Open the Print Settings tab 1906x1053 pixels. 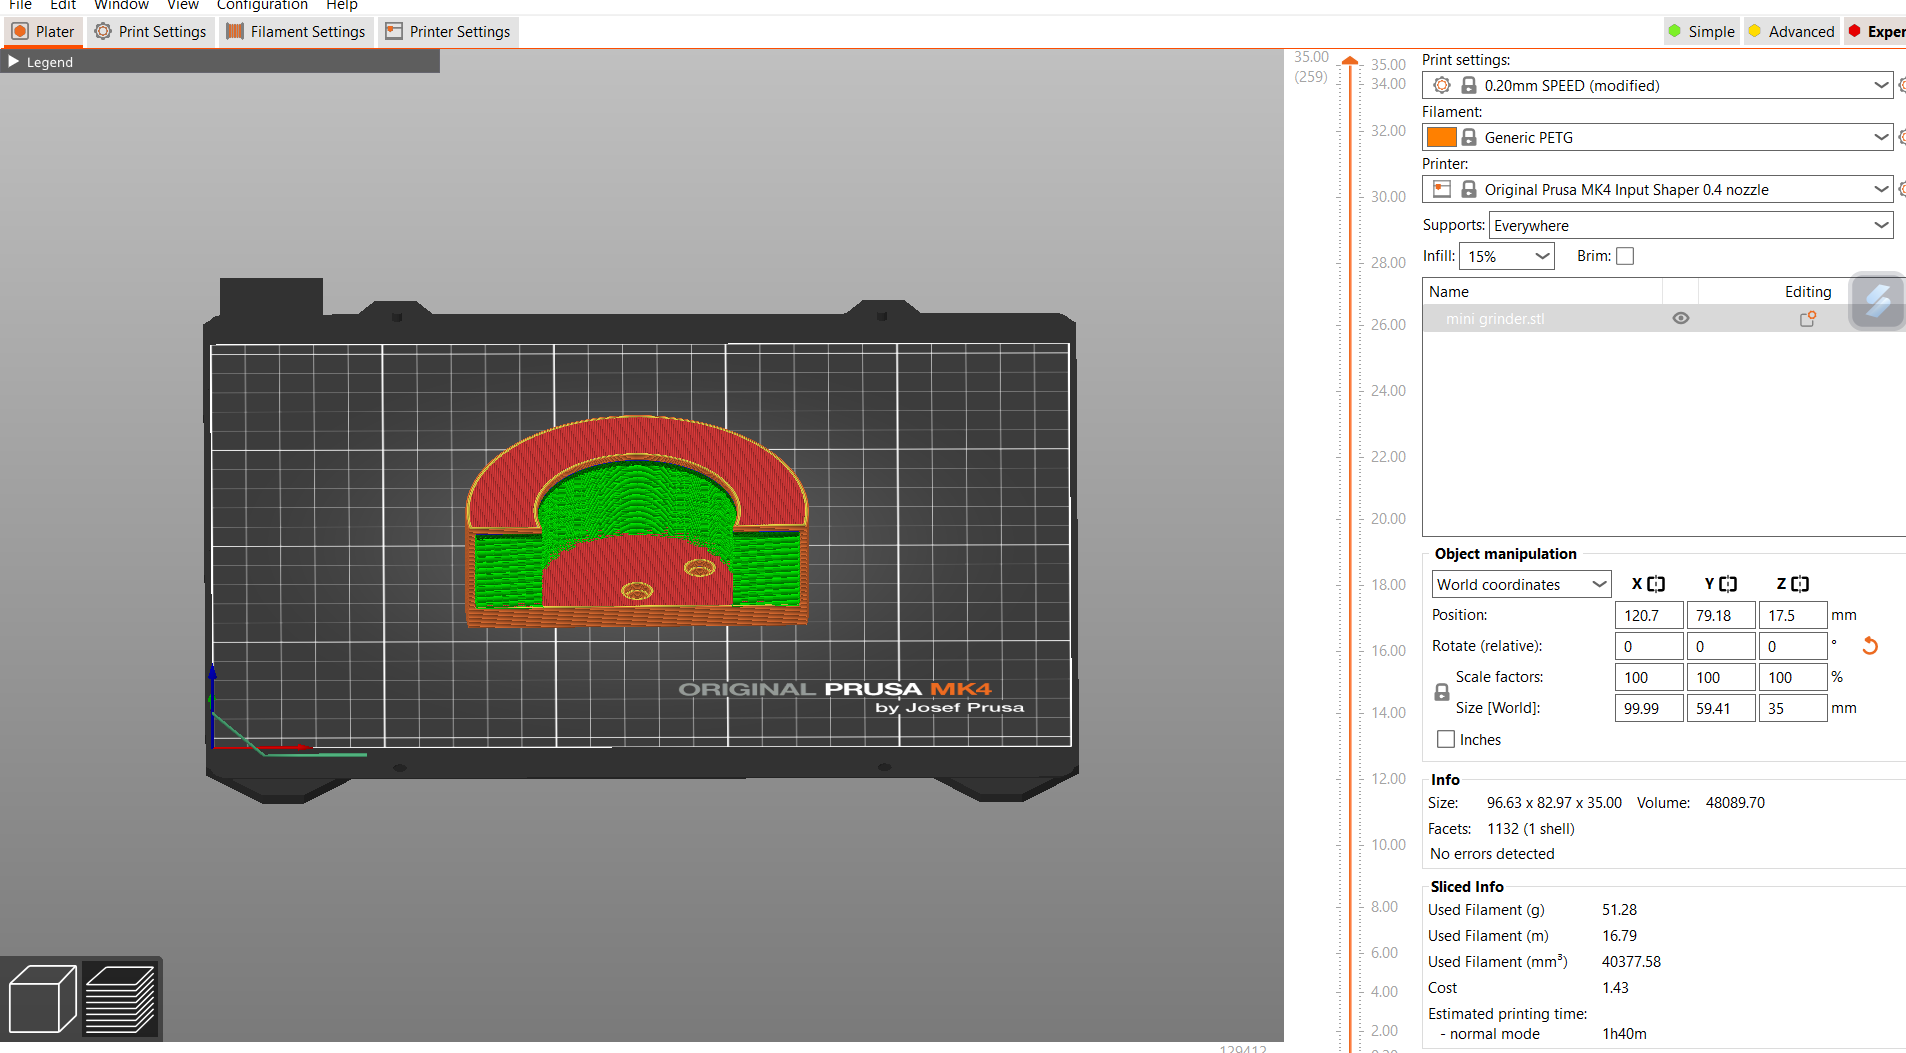(x=150, y=31)
